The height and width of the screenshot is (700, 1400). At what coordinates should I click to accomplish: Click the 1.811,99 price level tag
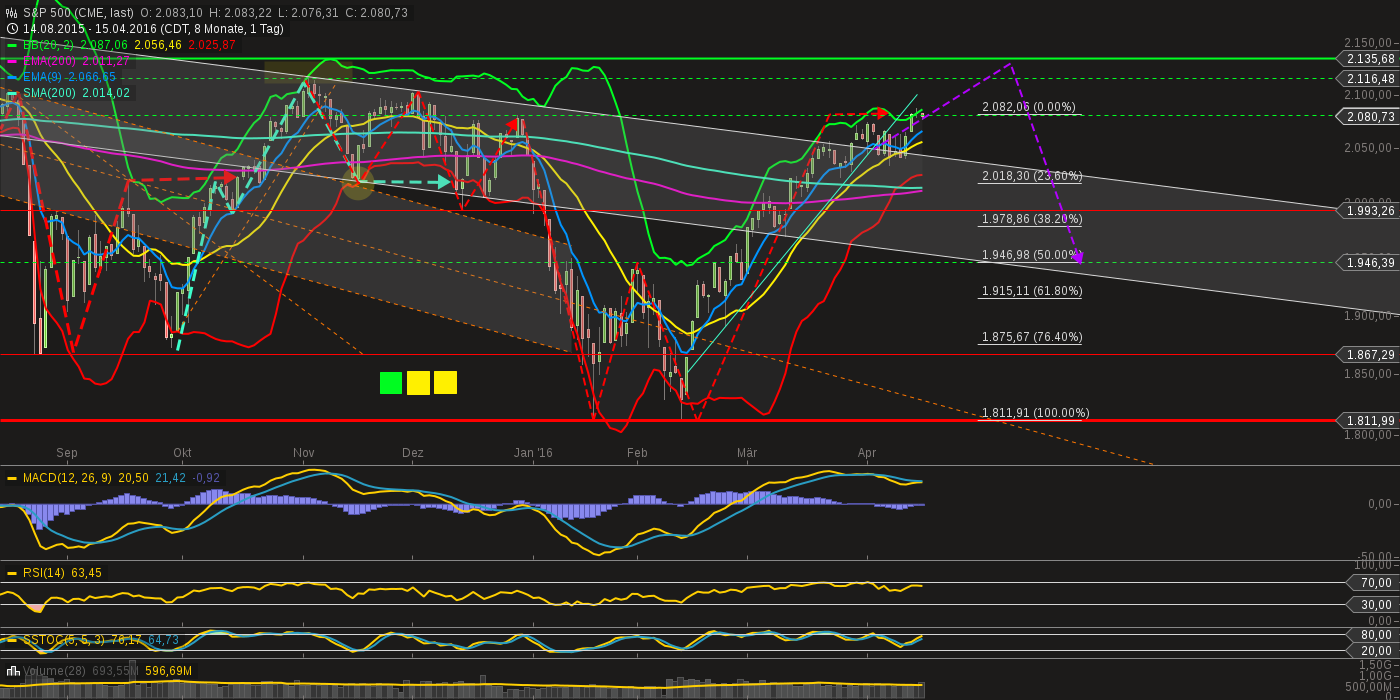1370,421
